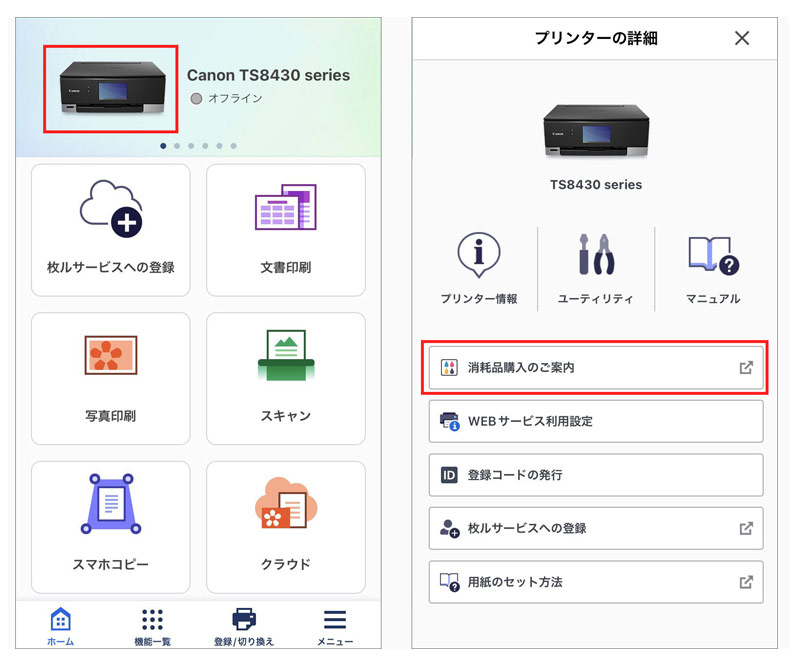Click 消耗品購入のご案内 button
The height and width of the screenshot is (664, 800).
595,368
